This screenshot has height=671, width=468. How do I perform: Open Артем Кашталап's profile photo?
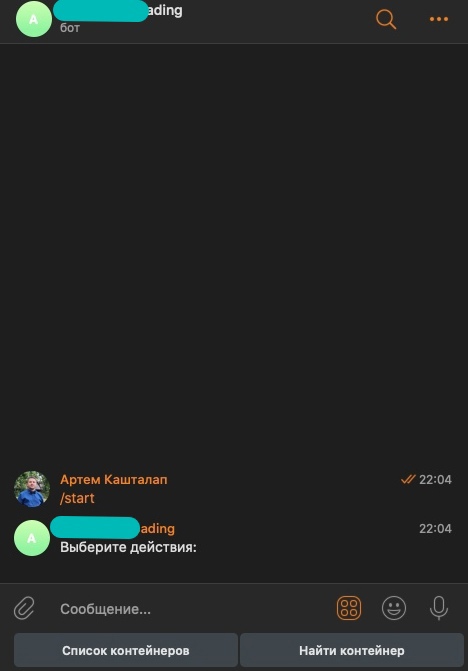click(32, 489)
